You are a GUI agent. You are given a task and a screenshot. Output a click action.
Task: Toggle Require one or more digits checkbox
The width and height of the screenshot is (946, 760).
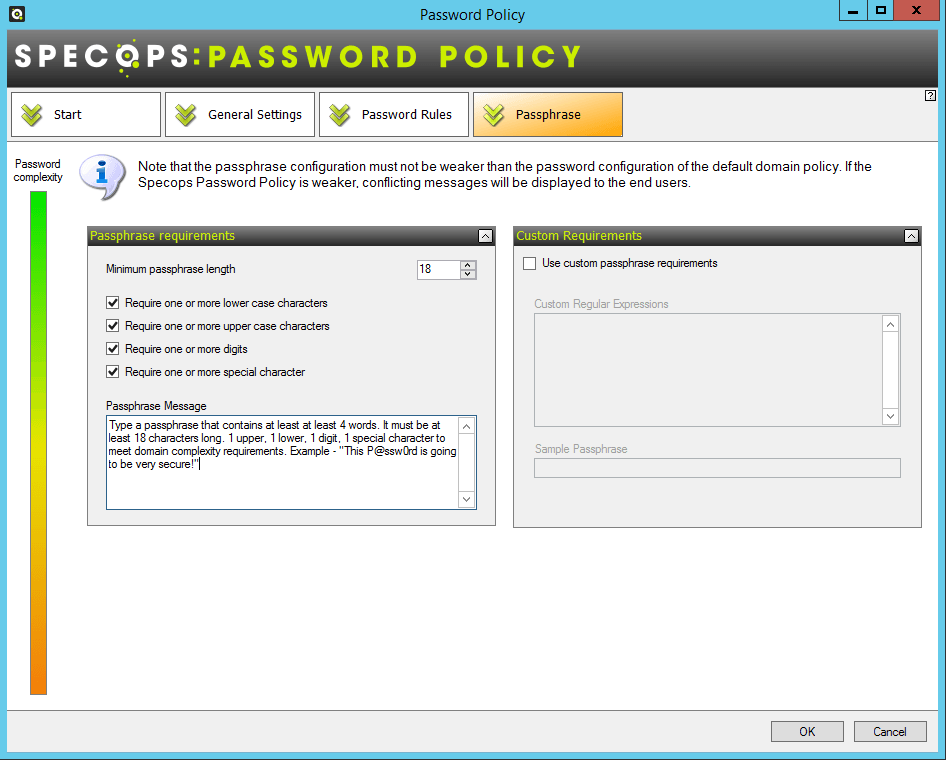(112, 349)
